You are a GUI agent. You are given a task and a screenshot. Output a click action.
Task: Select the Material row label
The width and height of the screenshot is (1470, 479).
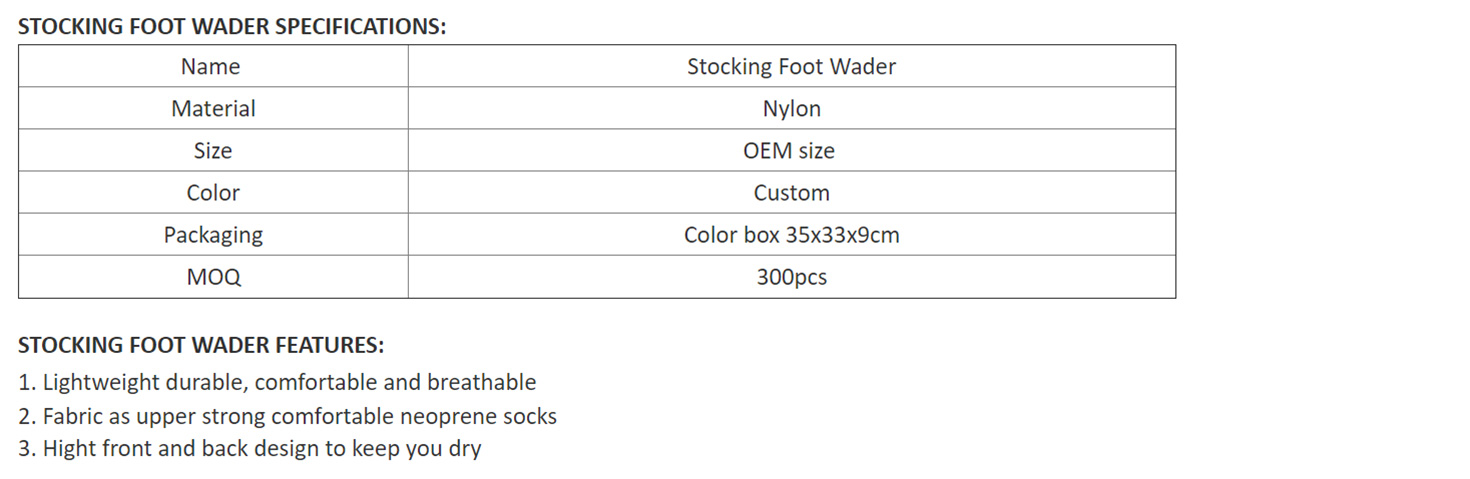point(213,109)
